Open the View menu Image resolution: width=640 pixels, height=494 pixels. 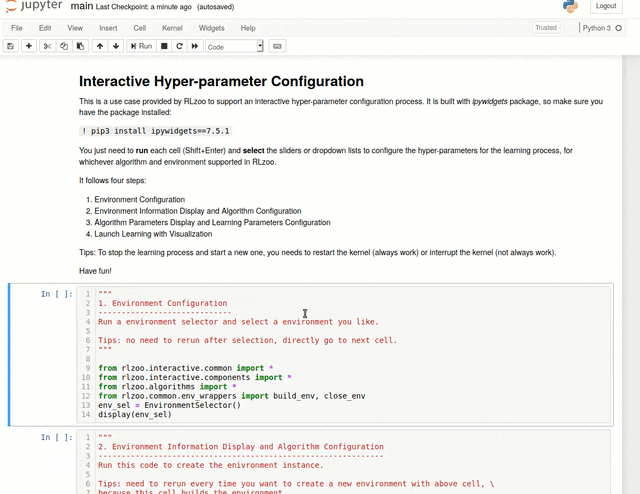point(75,28)
